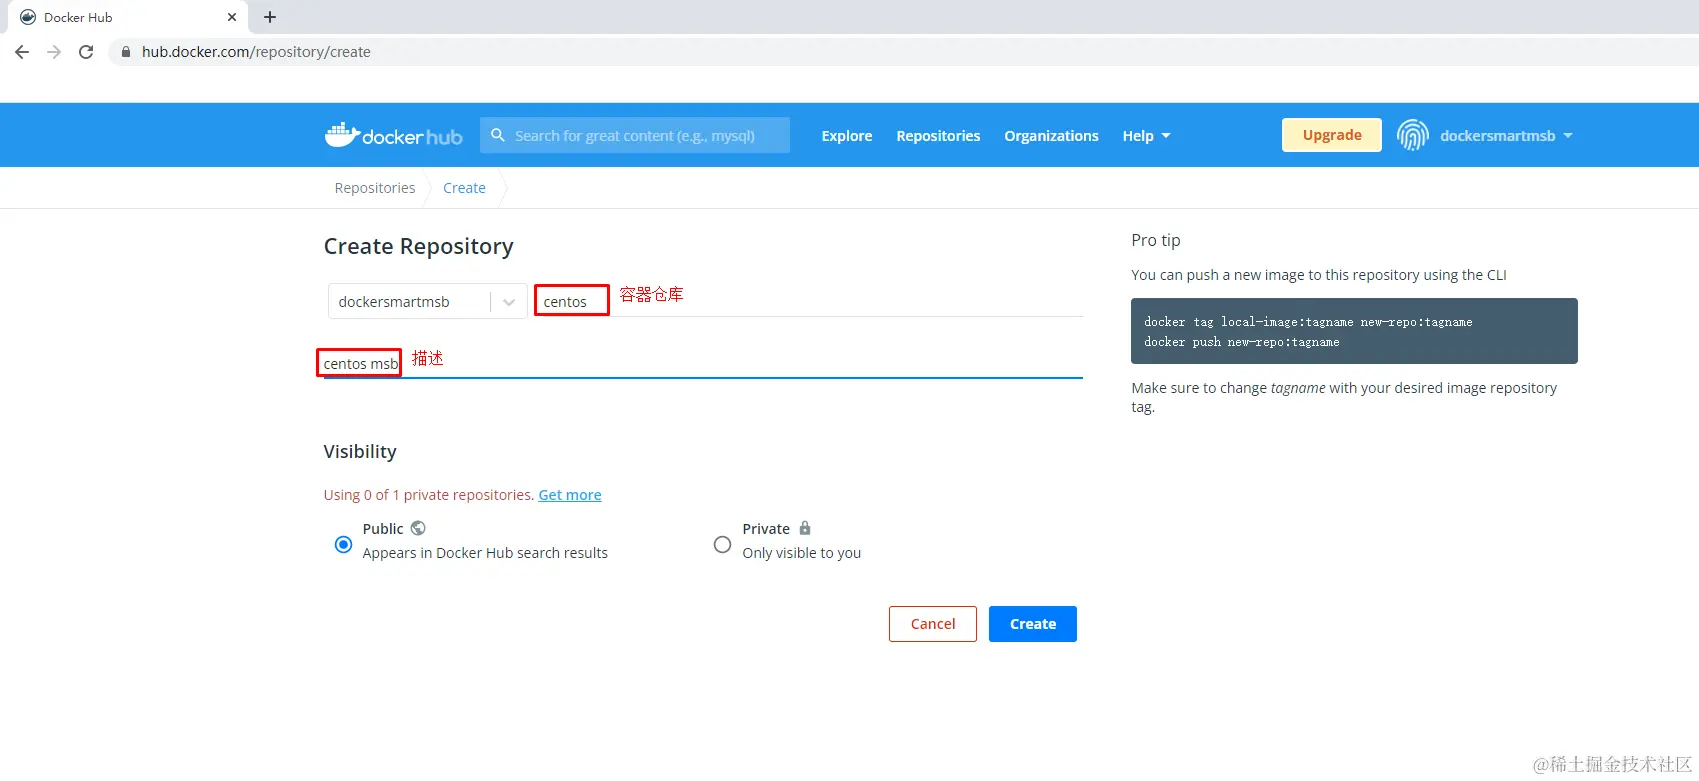Open the fingerprint account avatar

click(x=1412, y=135)
